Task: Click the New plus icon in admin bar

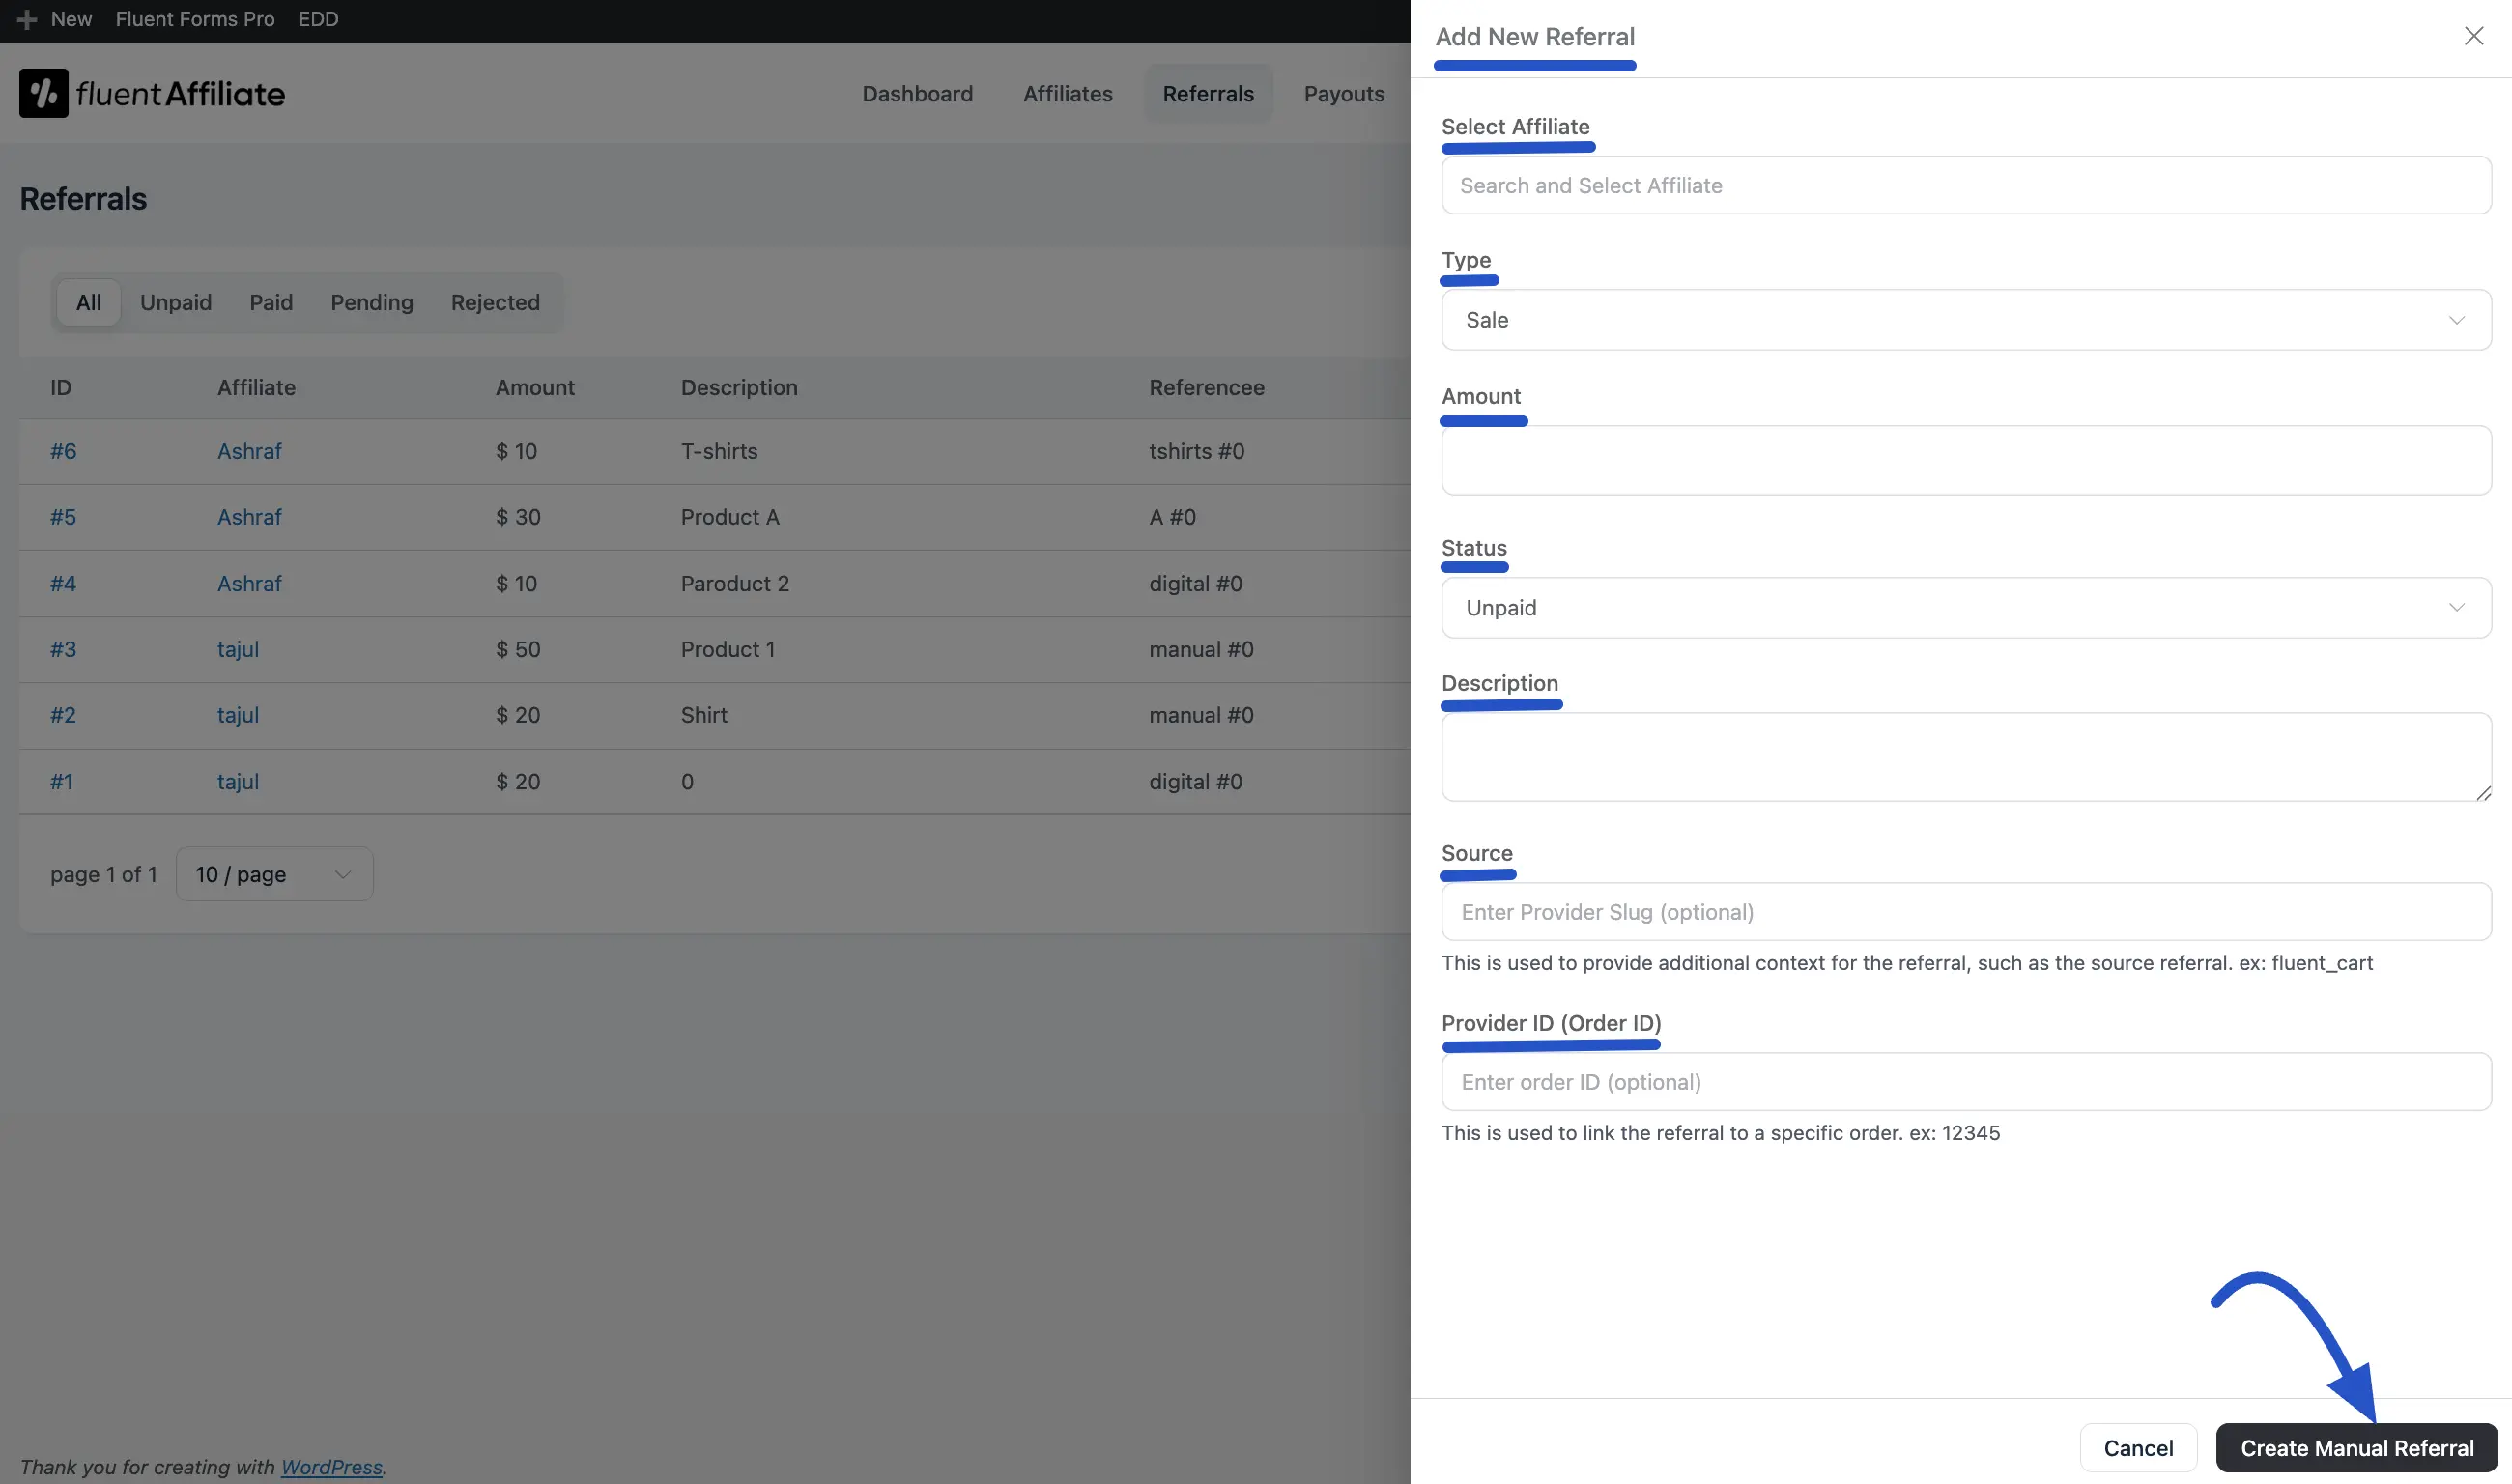Action: click(26, 19)
